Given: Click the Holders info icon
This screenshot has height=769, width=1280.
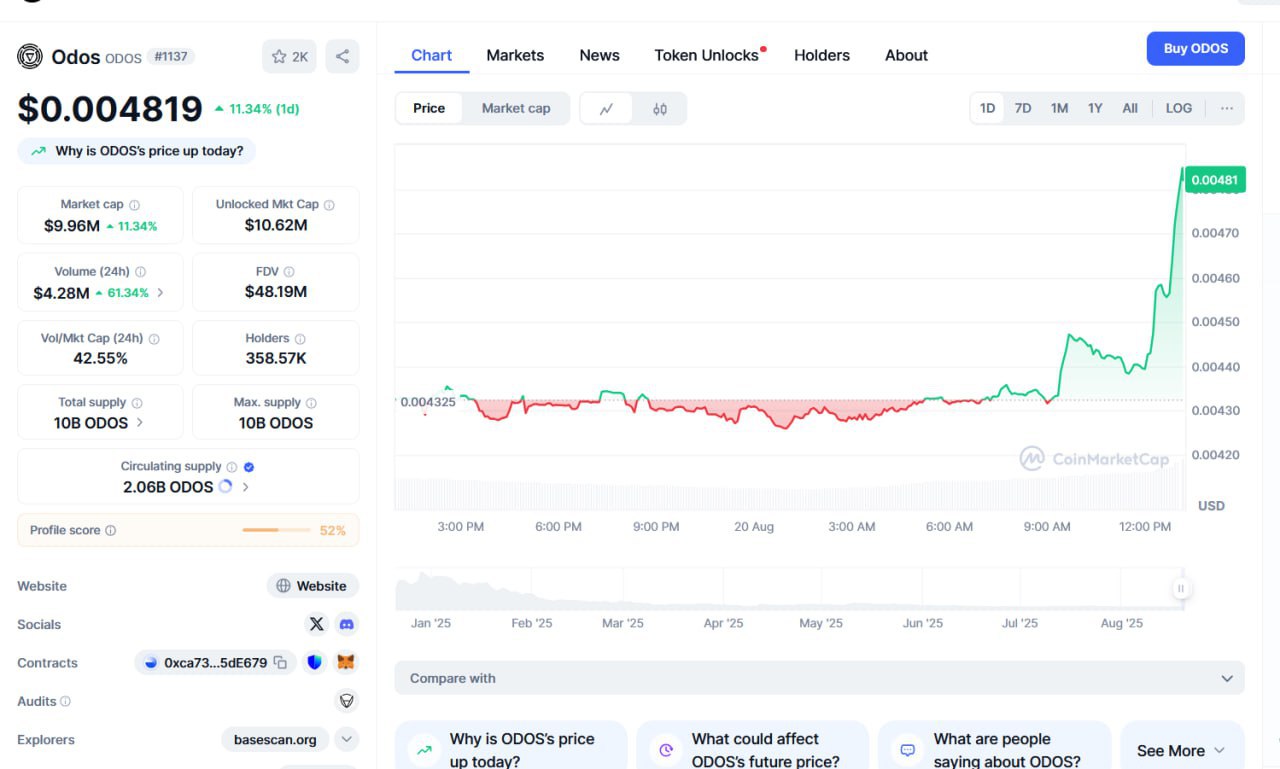Looking at the screenshot, I should point(300,339).
